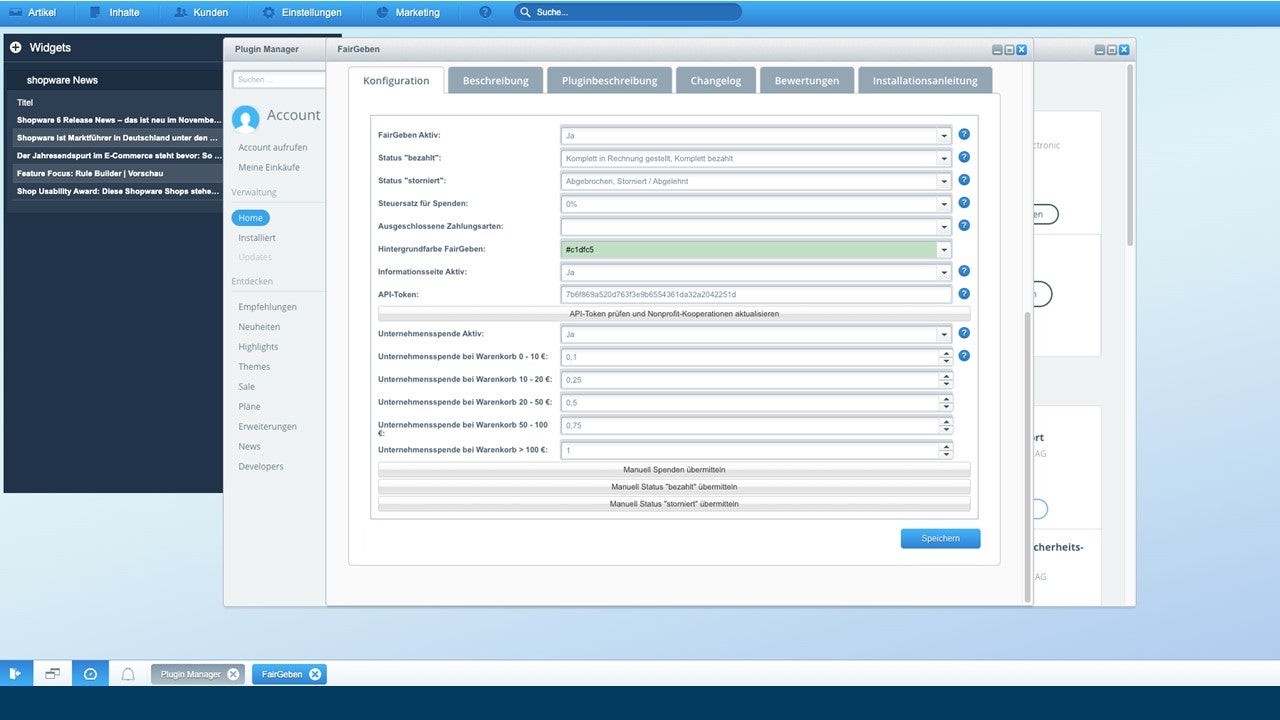Open the window switcher icon in taskbar
This screenshot has height=720, width=1280.
52,674
